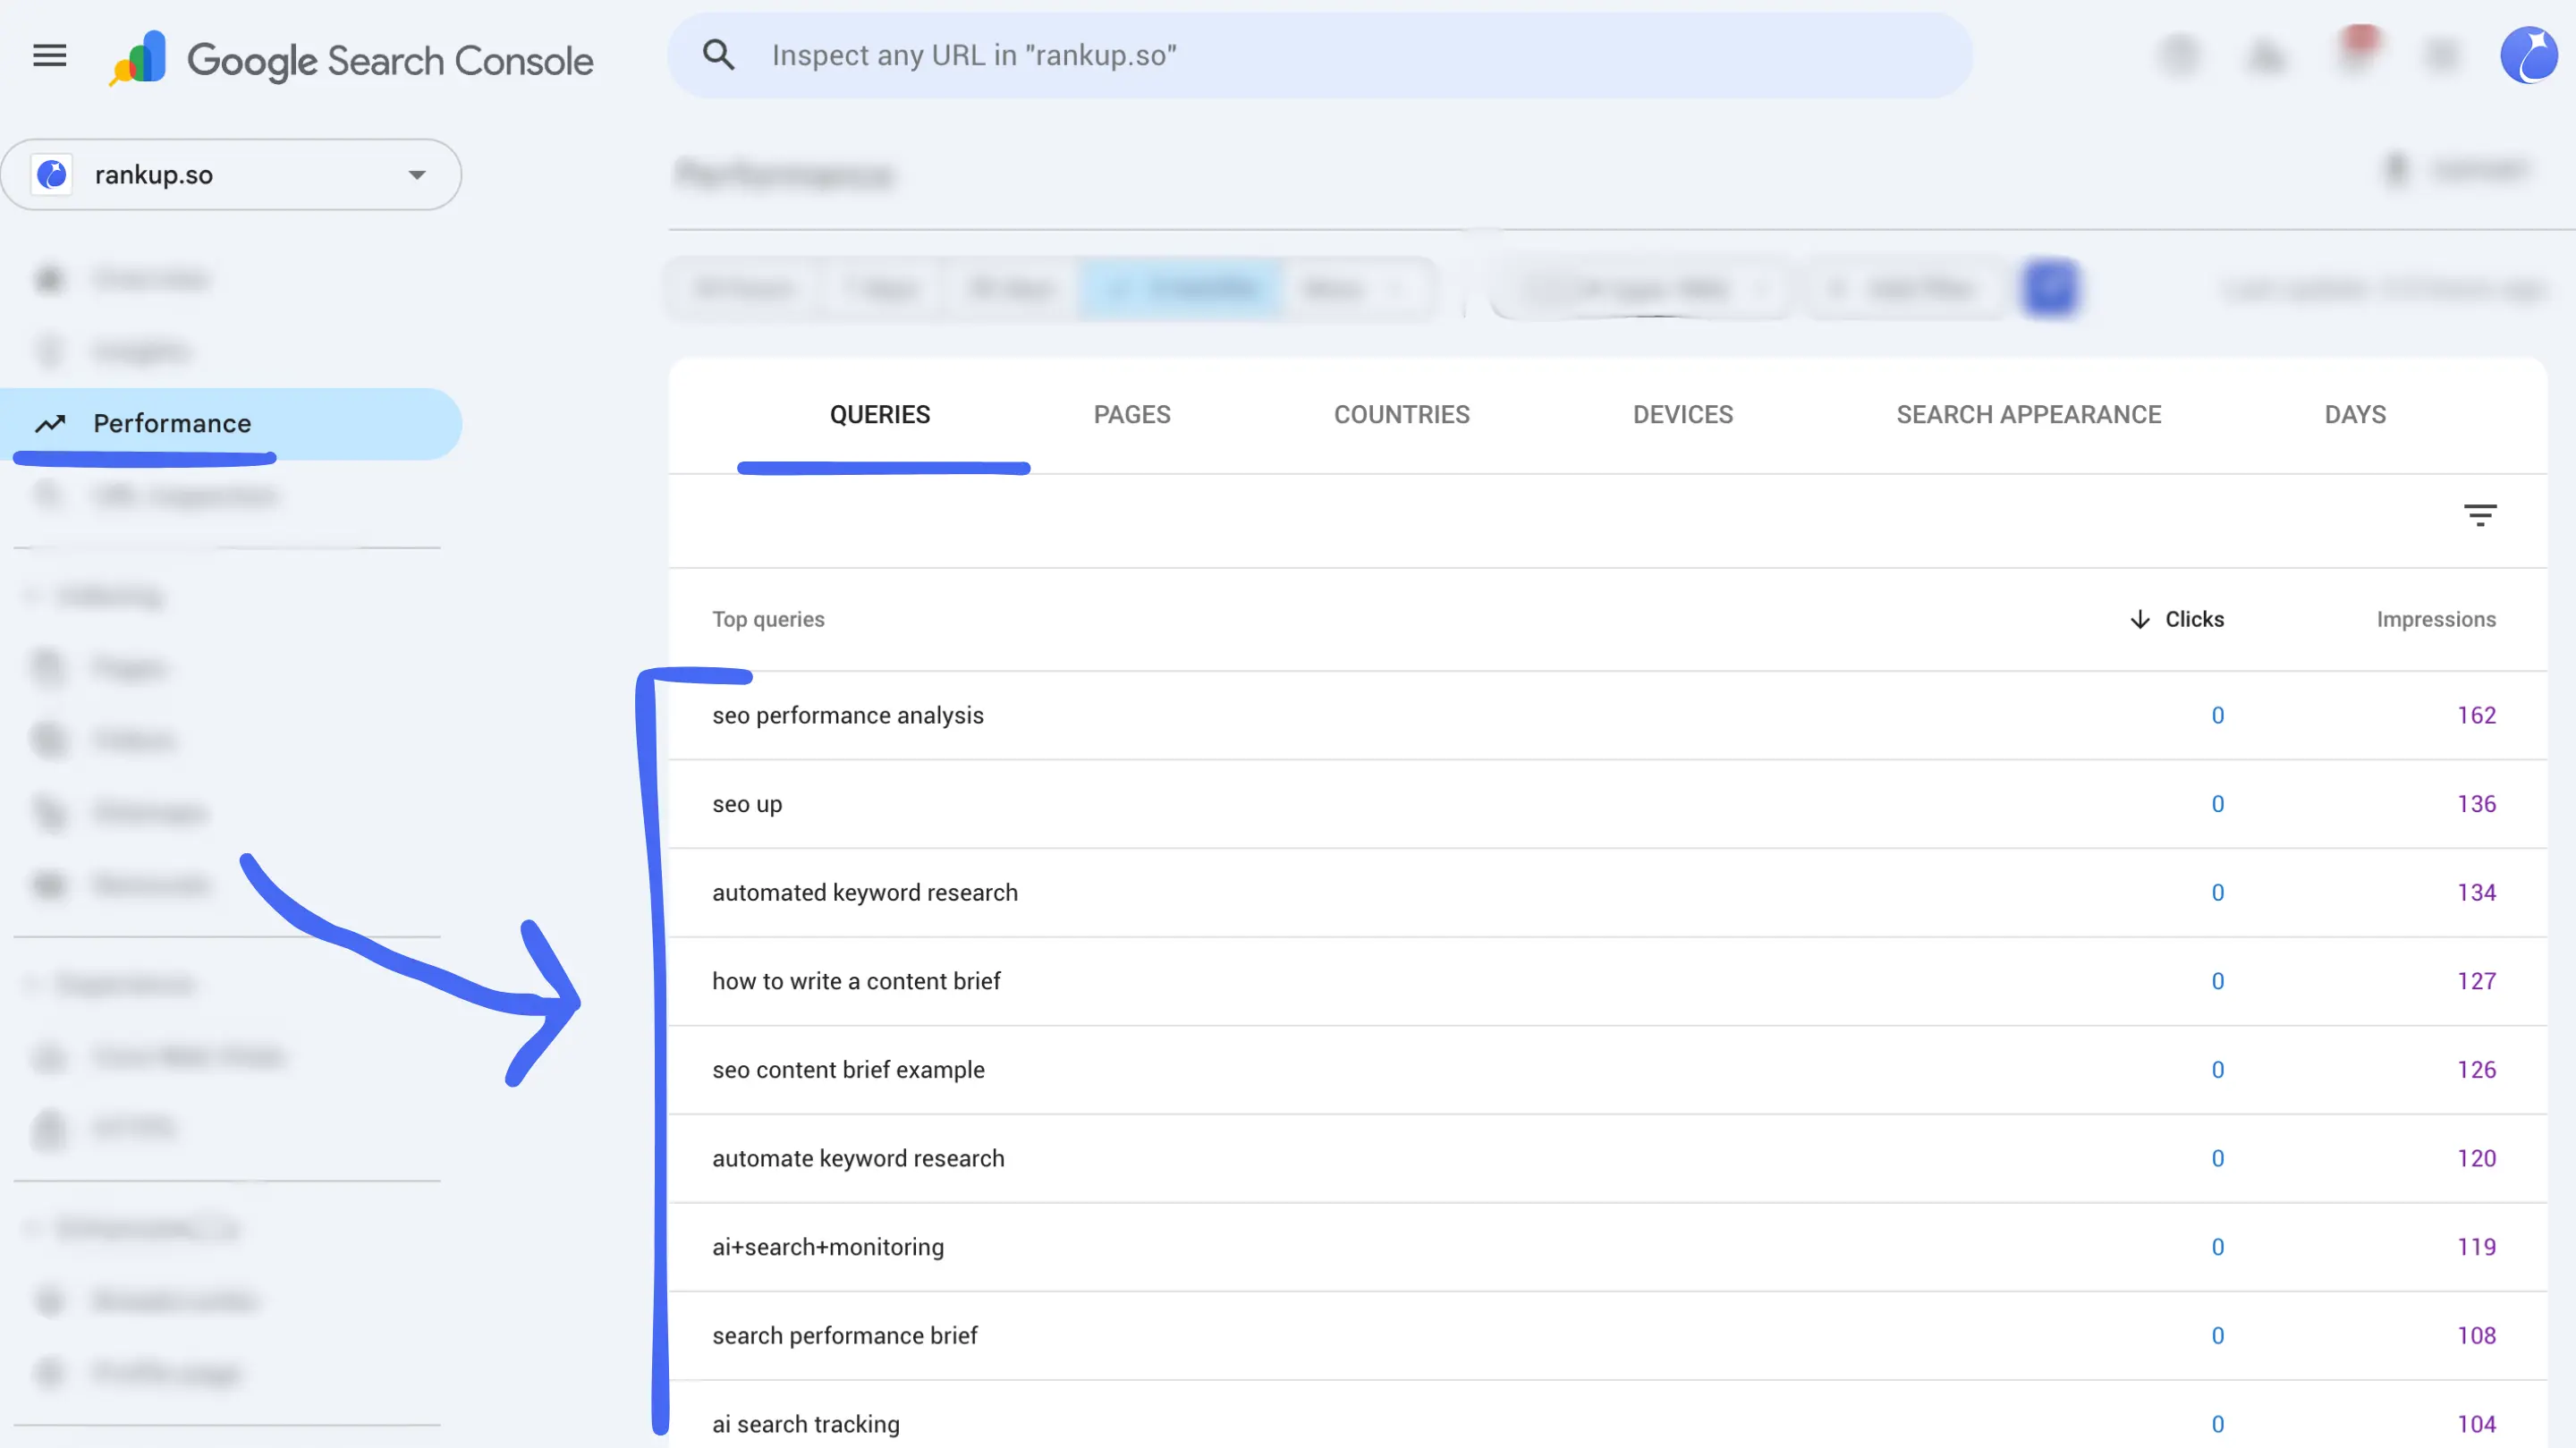Screen dimensions: 2576x1448
Task: Click the "automated keyword research" query row
Action: [864, 893]
